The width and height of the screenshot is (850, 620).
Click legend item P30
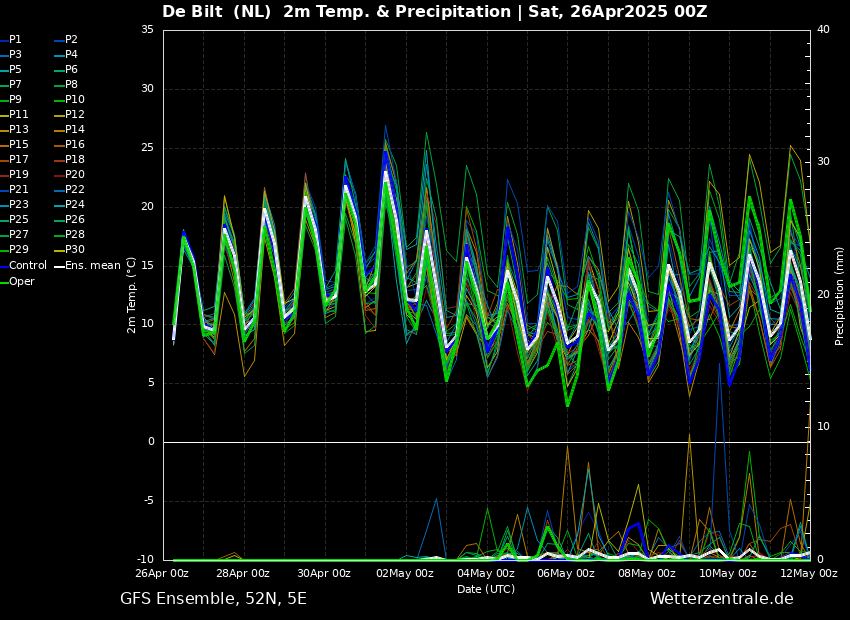click(70, 249)
